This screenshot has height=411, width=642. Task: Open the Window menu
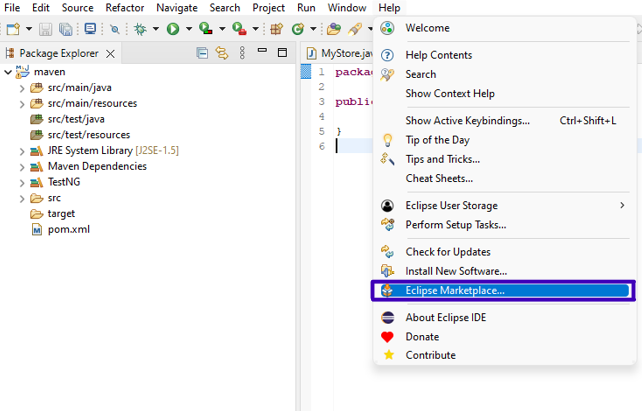point(347,8)
